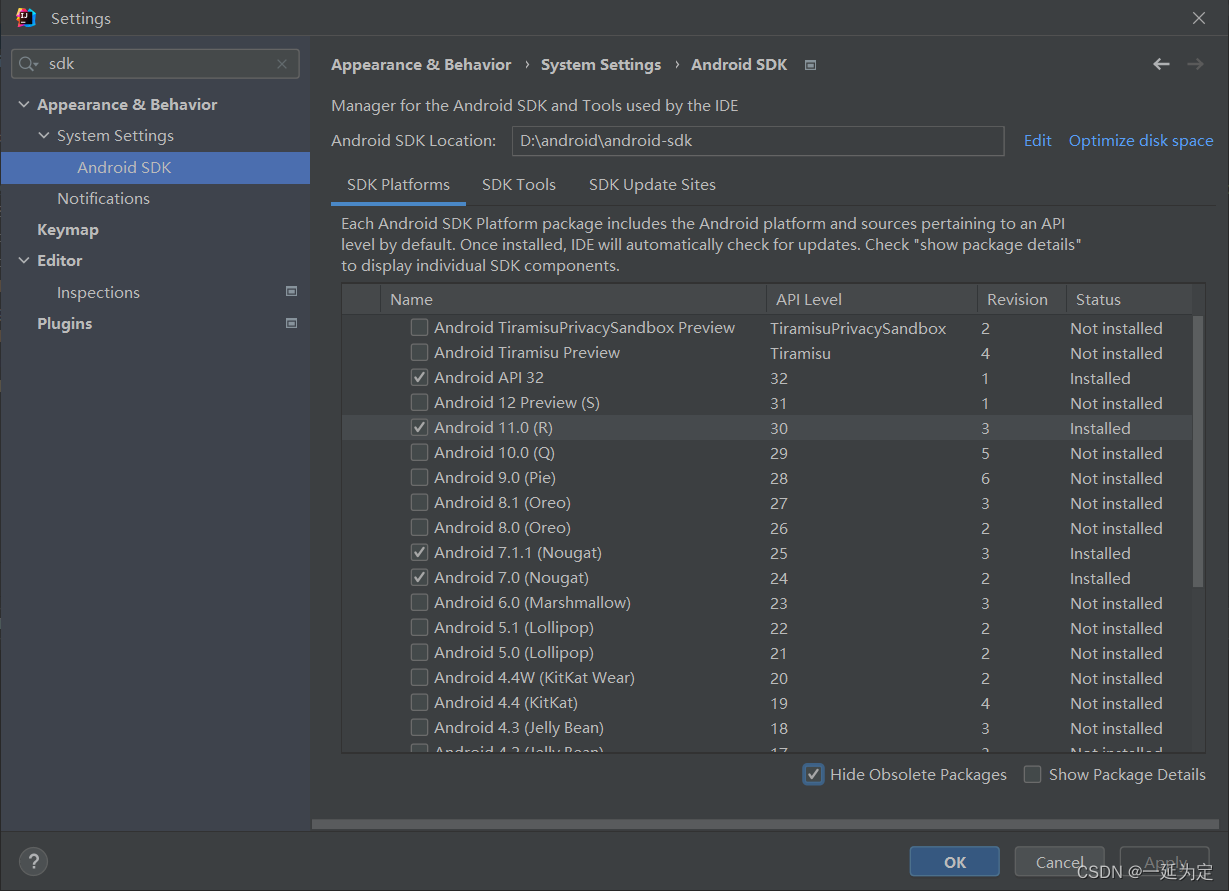Click Appearance & Behavior breadcrumb

421,64
